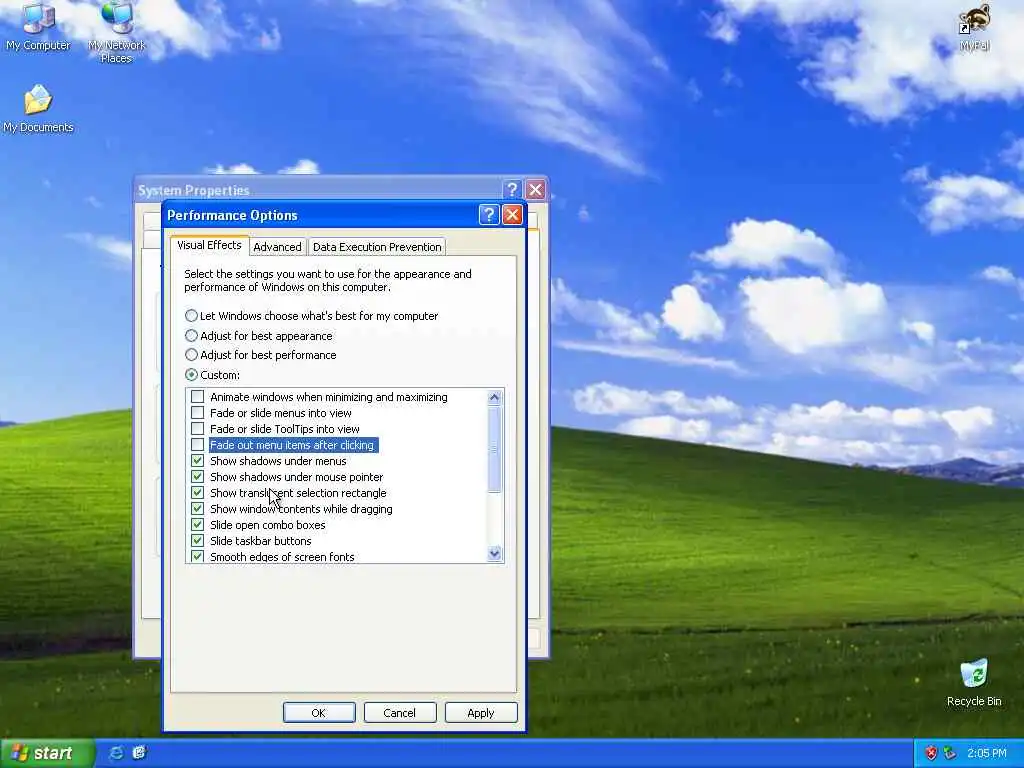Open the My Computer desktop icon

[x=38, y=26]
